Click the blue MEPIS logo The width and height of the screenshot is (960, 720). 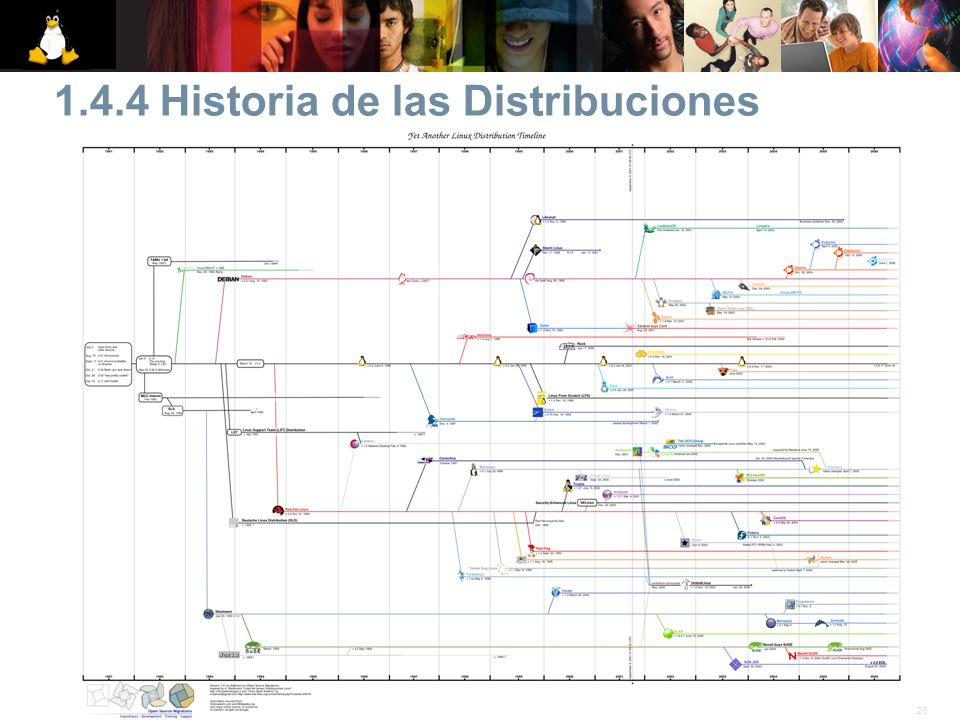pos(716,294)
